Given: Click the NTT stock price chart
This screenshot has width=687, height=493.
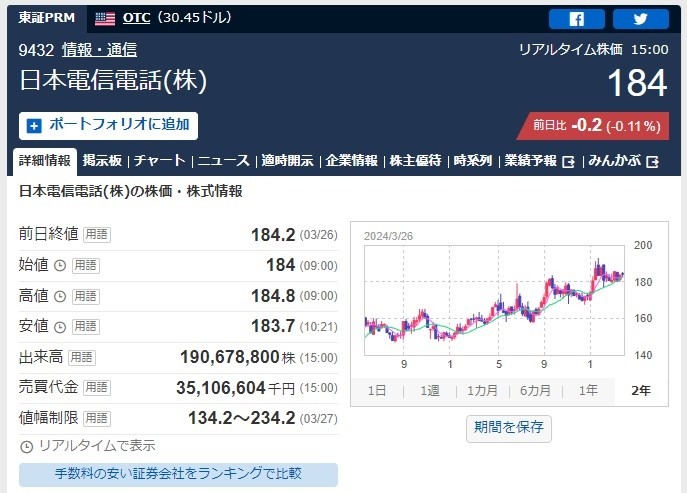Looking at the screenshot, I should pyautogui.click(x=494, y=300).
